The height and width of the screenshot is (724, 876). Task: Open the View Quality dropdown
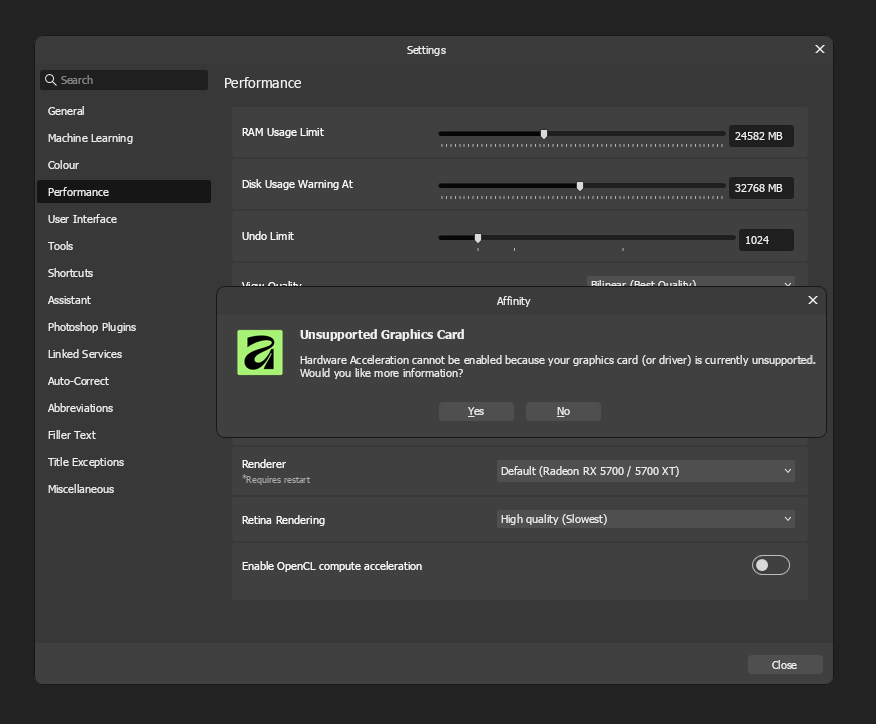pyautogui.click(x=690, y=282)
